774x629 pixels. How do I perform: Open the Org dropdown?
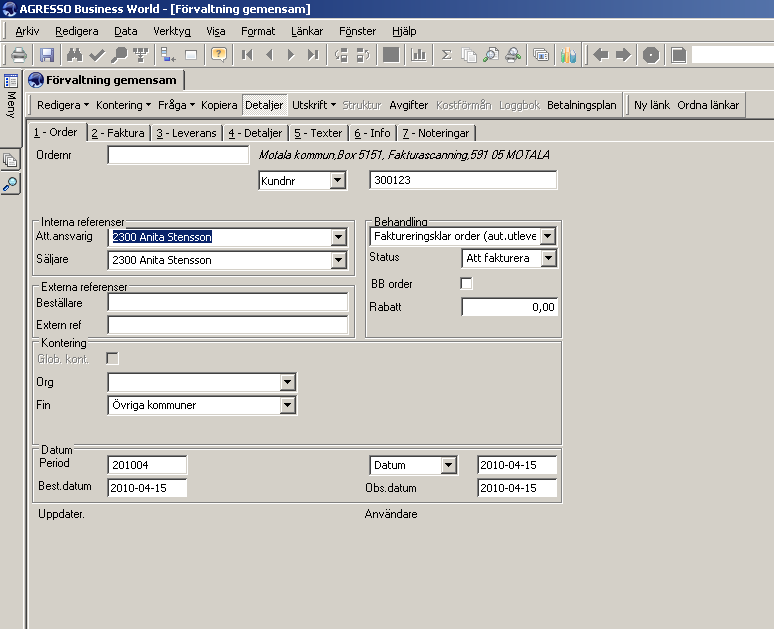[288, 382]
